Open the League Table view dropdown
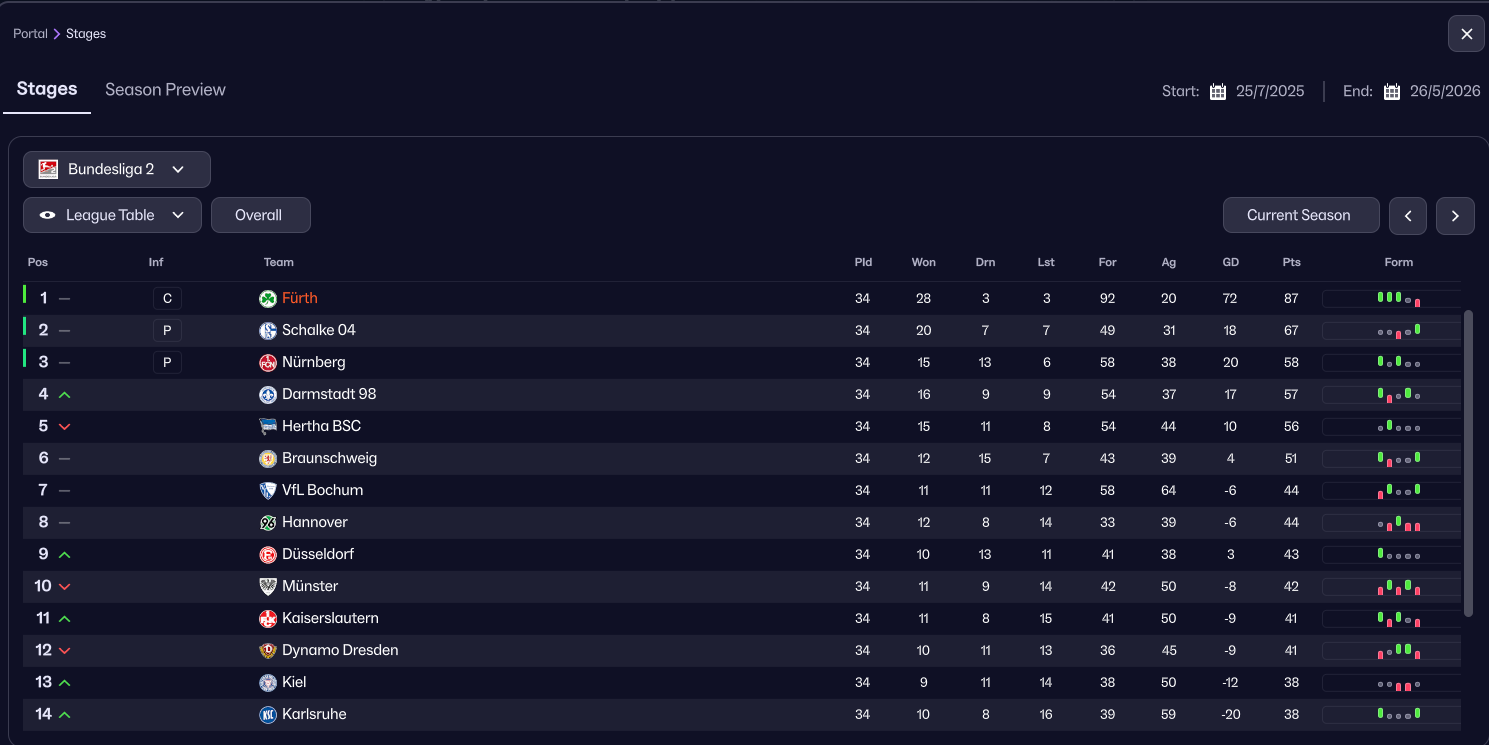Viewport: 1489px width, 745px height. (x=112, y=215)
